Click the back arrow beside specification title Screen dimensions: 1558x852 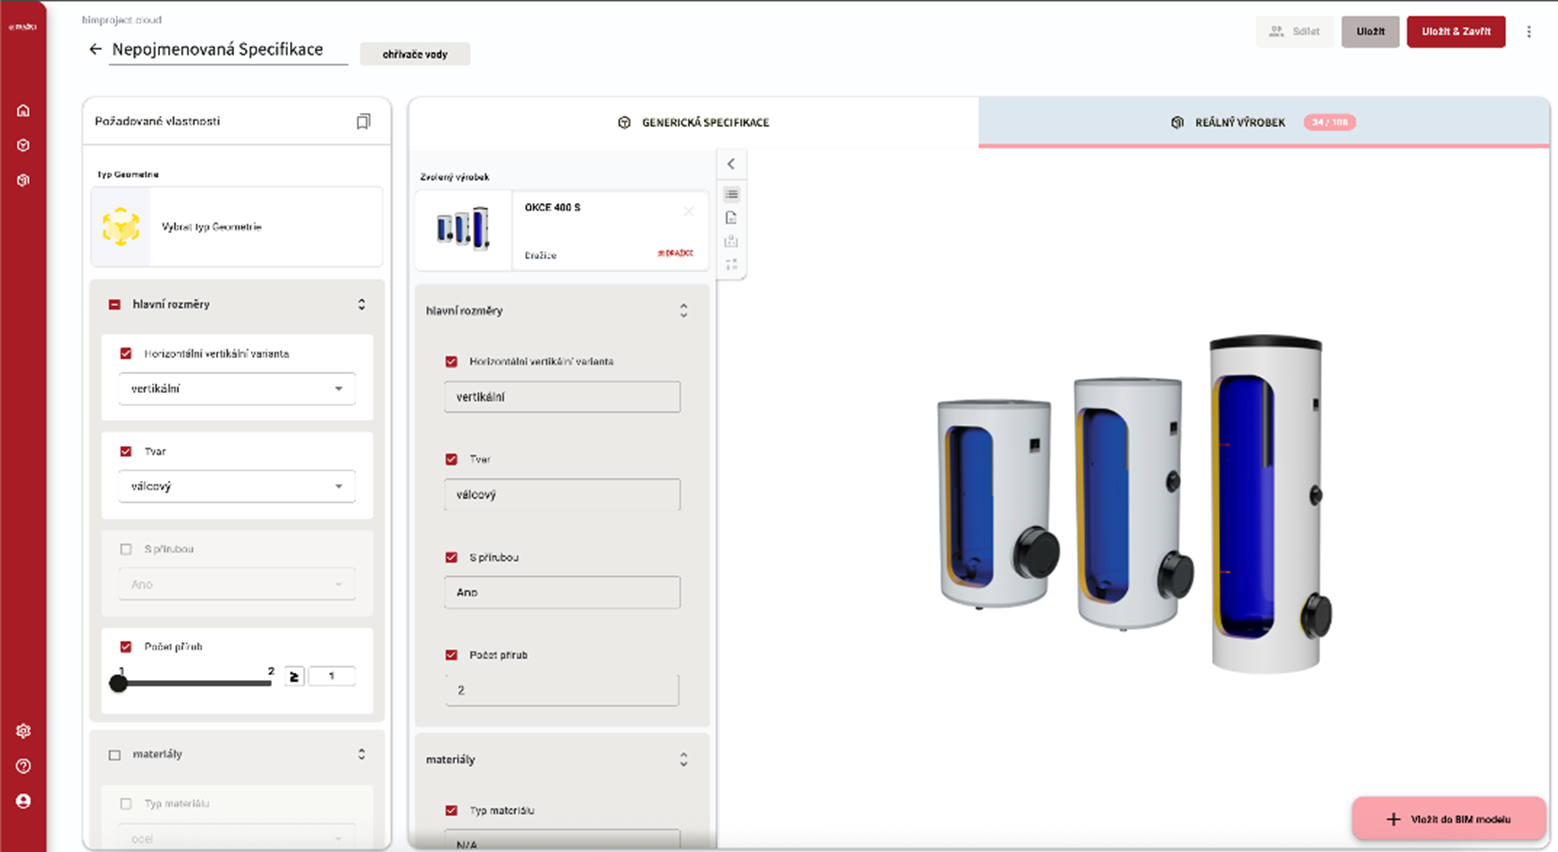pos(95,49)
